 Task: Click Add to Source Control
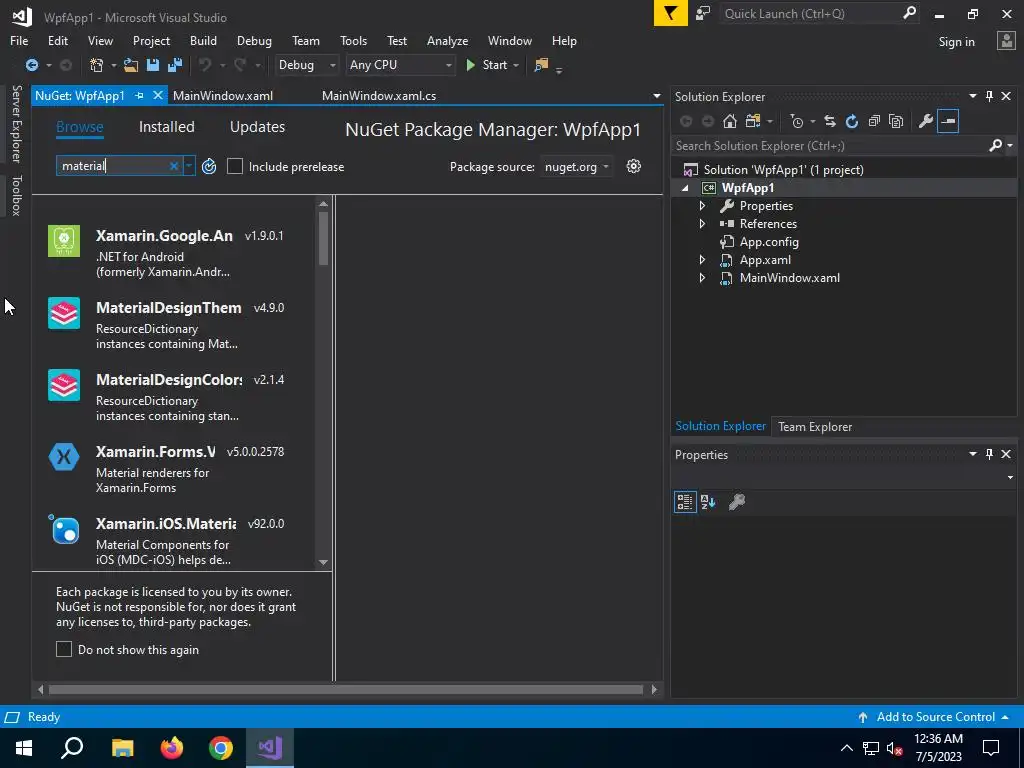point(935,716)
